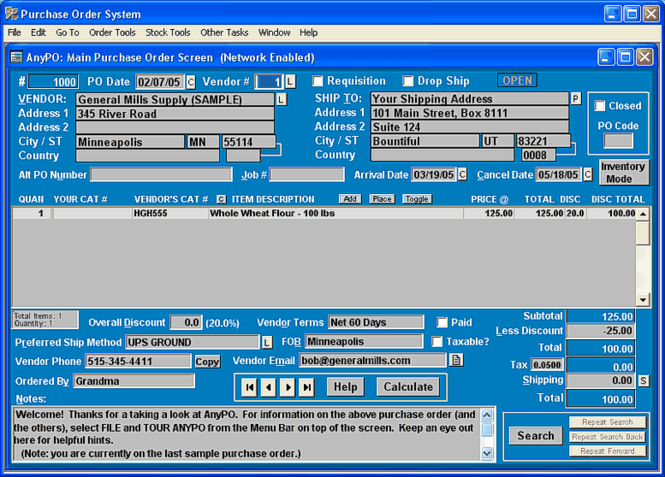Click the Calculate button
Image resolution: width=665 pixels, height=477 pixels.
[408, 387]
